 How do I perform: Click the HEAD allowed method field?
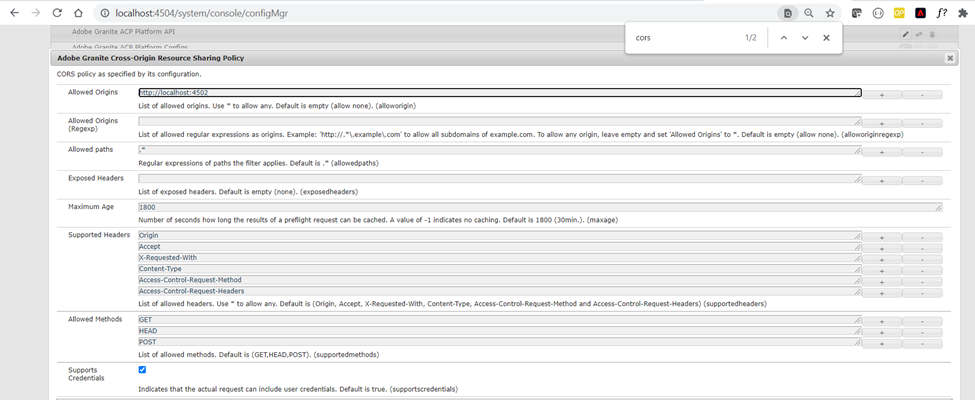point(500,331)
